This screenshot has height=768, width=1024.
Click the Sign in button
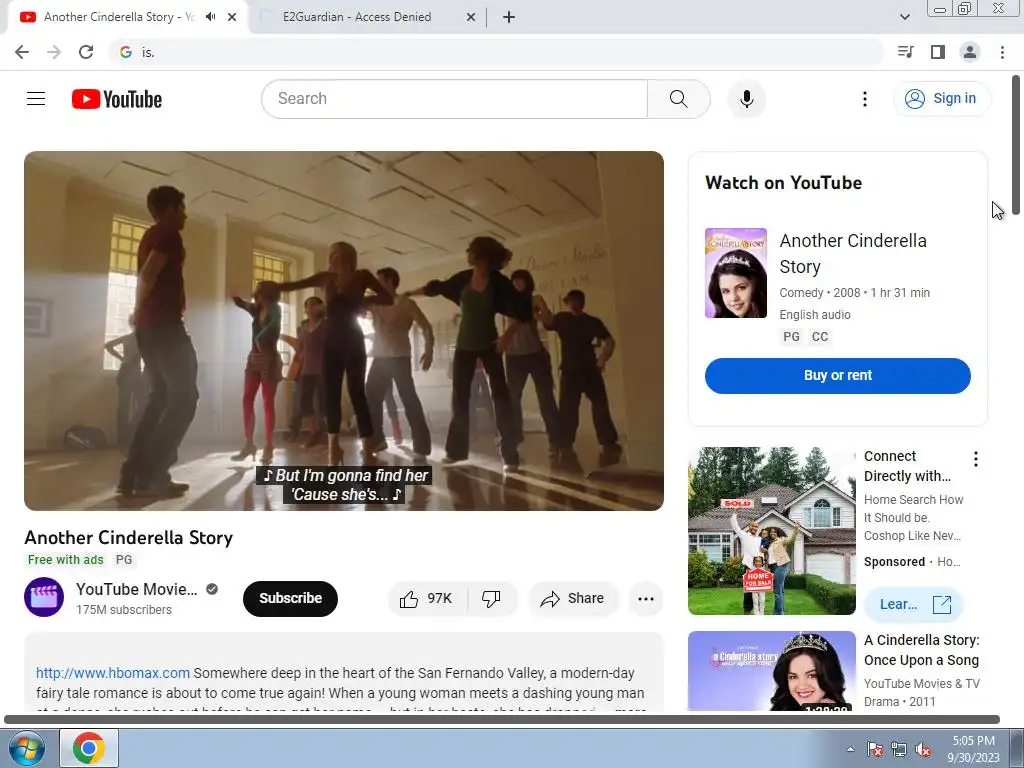coord(941,99)
